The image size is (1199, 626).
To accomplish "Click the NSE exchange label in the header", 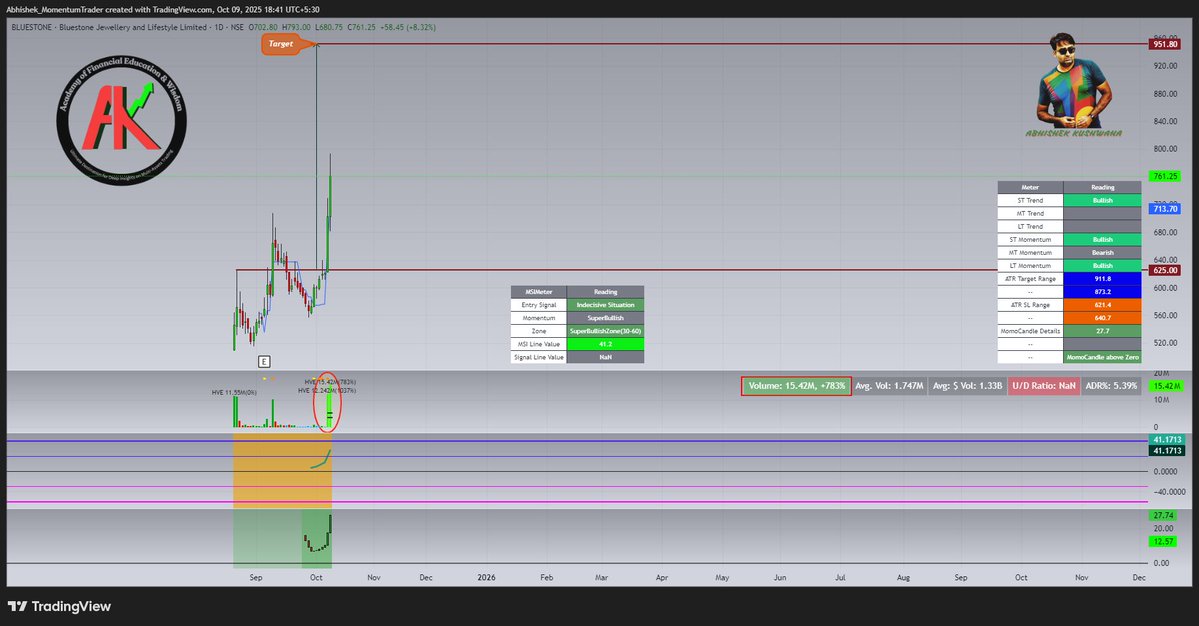I will click(x=238, y=28).
